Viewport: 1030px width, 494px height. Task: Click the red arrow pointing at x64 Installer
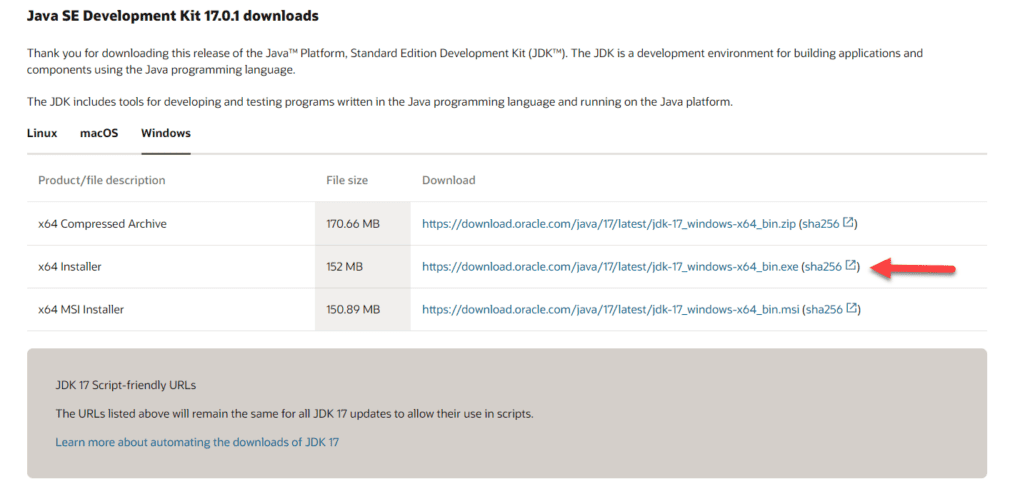[914, 268]
